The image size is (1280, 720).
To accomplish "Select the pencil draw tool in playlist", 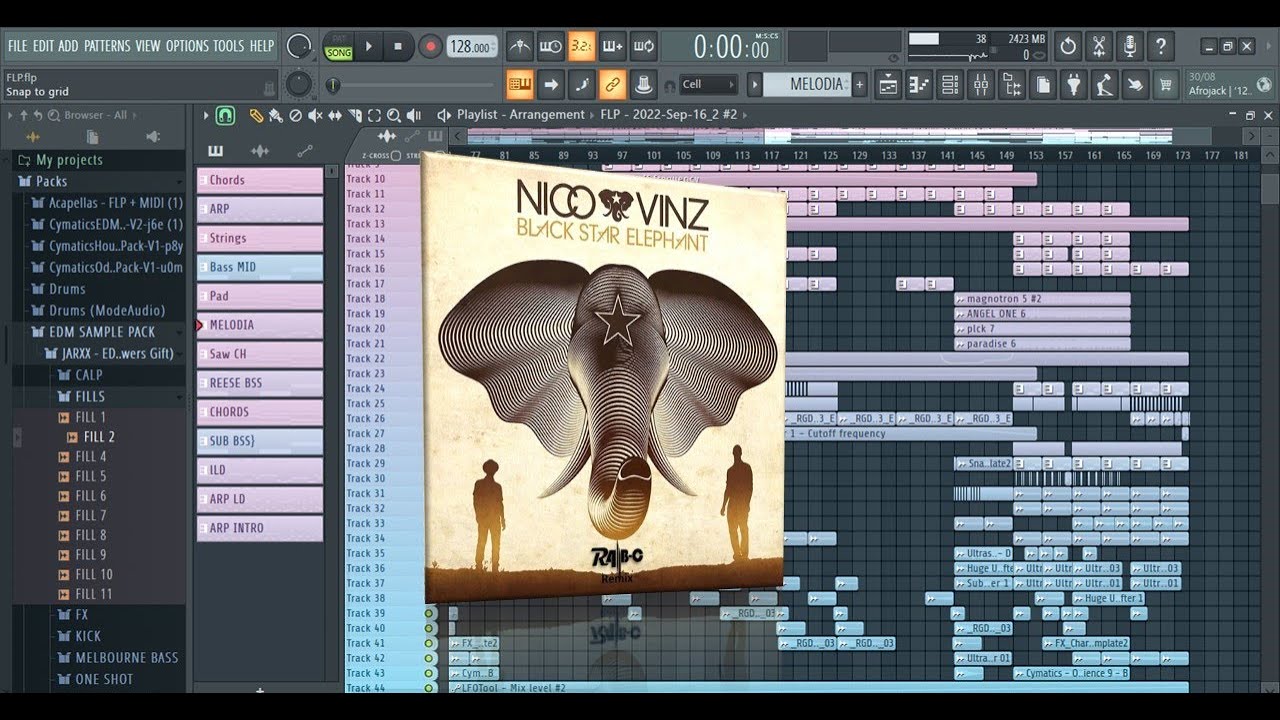I will [x=256, y=116].
